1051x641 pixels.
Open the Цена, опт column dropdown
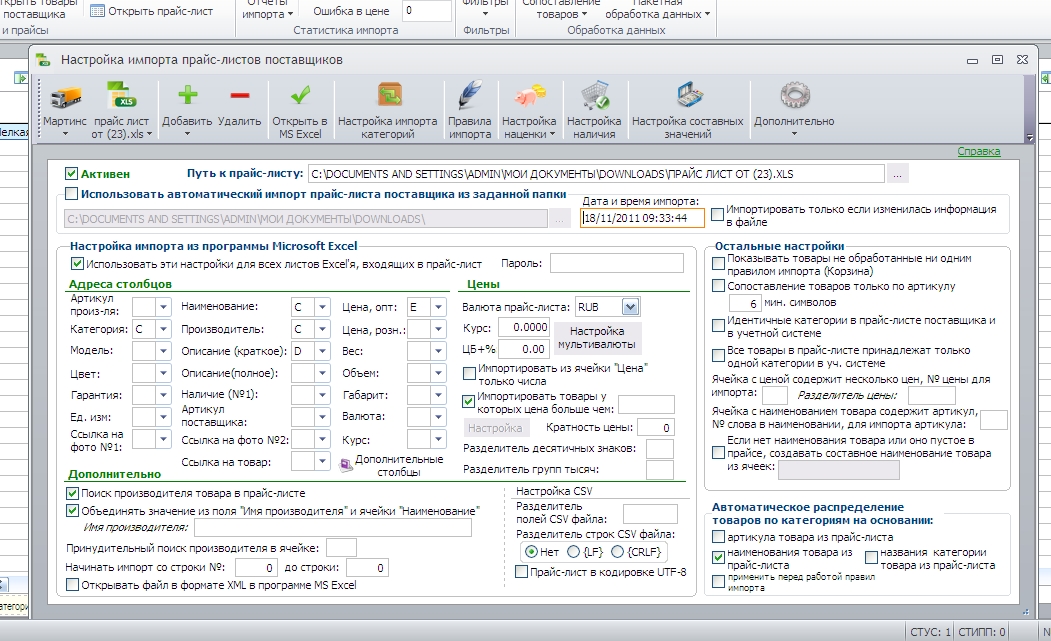pyautogui.click(x=438, y=307)
